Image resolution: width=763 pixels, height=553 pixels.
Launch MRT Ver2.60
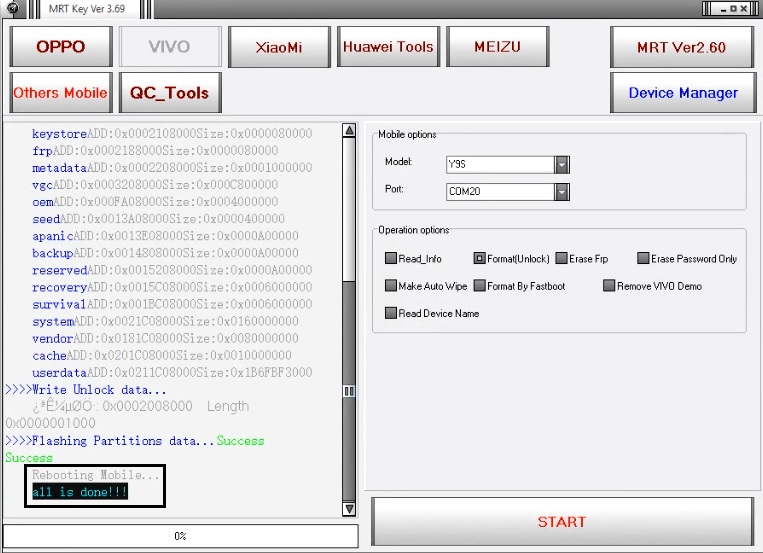682,47
